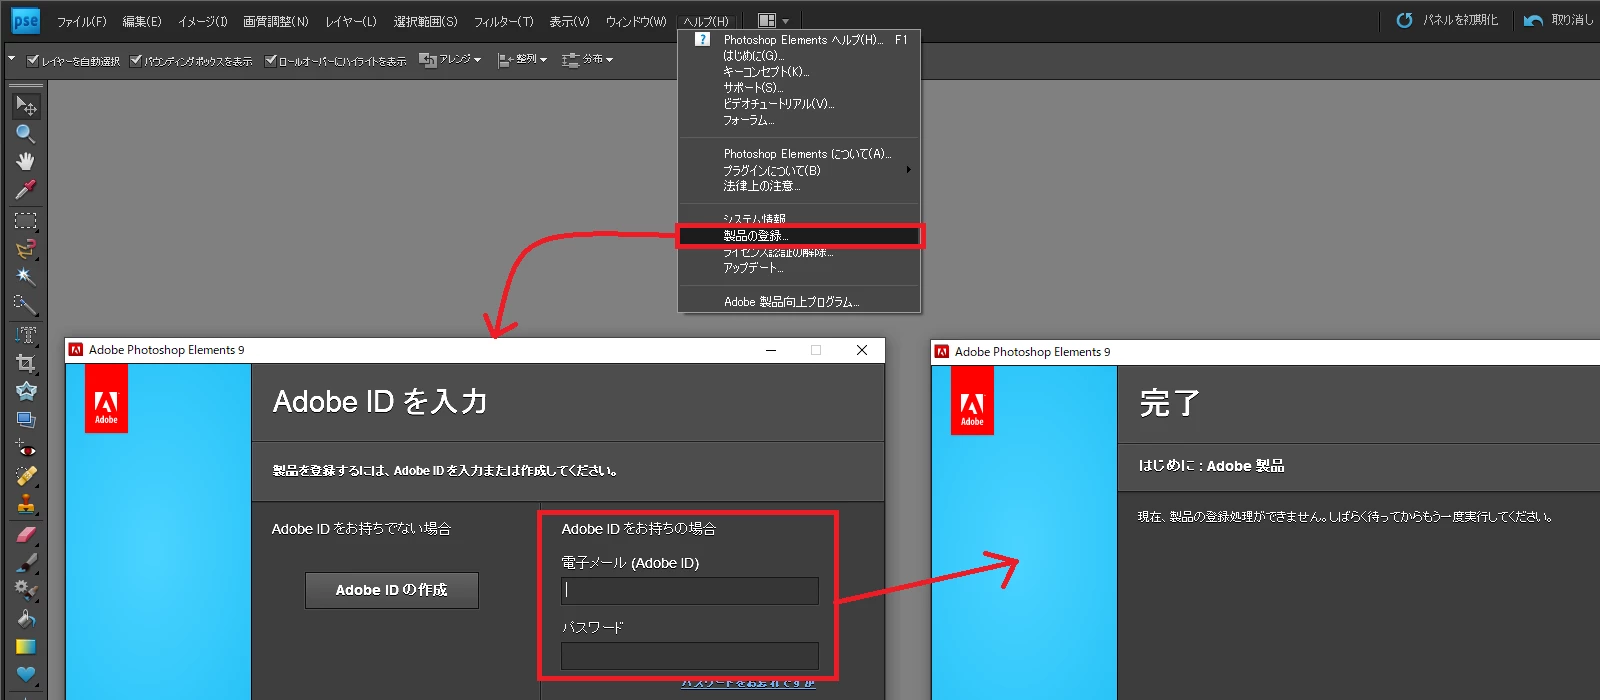
Task: Open the workspace layout dropdown
Action: tap(773, 20)
